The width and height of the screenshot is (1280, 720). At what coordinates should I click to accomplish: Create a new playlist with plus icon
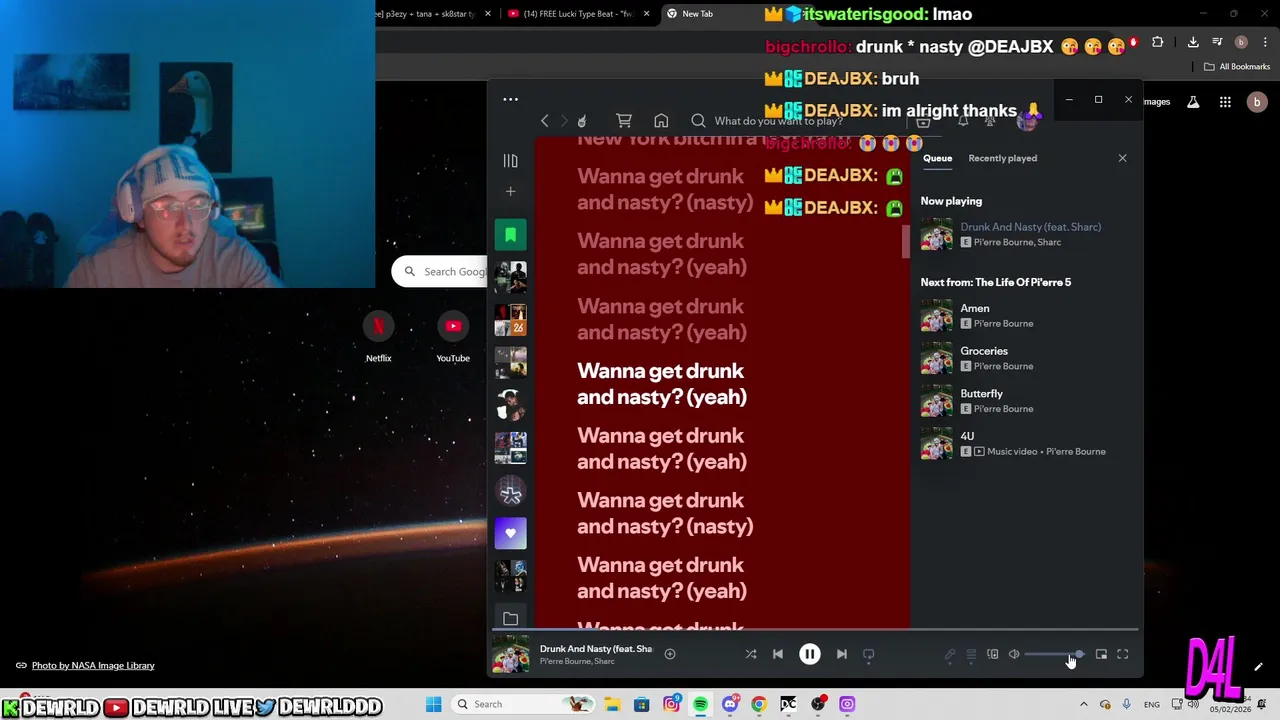click(510, 191)
